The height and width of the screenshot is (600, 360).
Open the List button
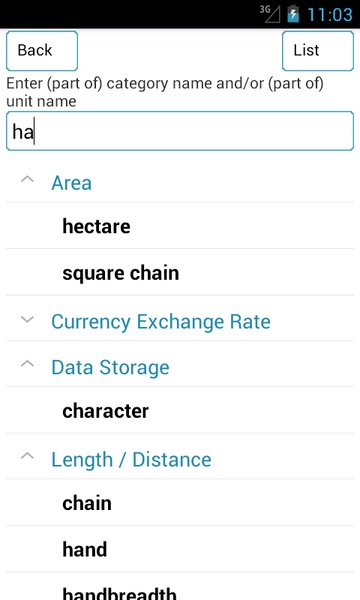click(318, 51)
